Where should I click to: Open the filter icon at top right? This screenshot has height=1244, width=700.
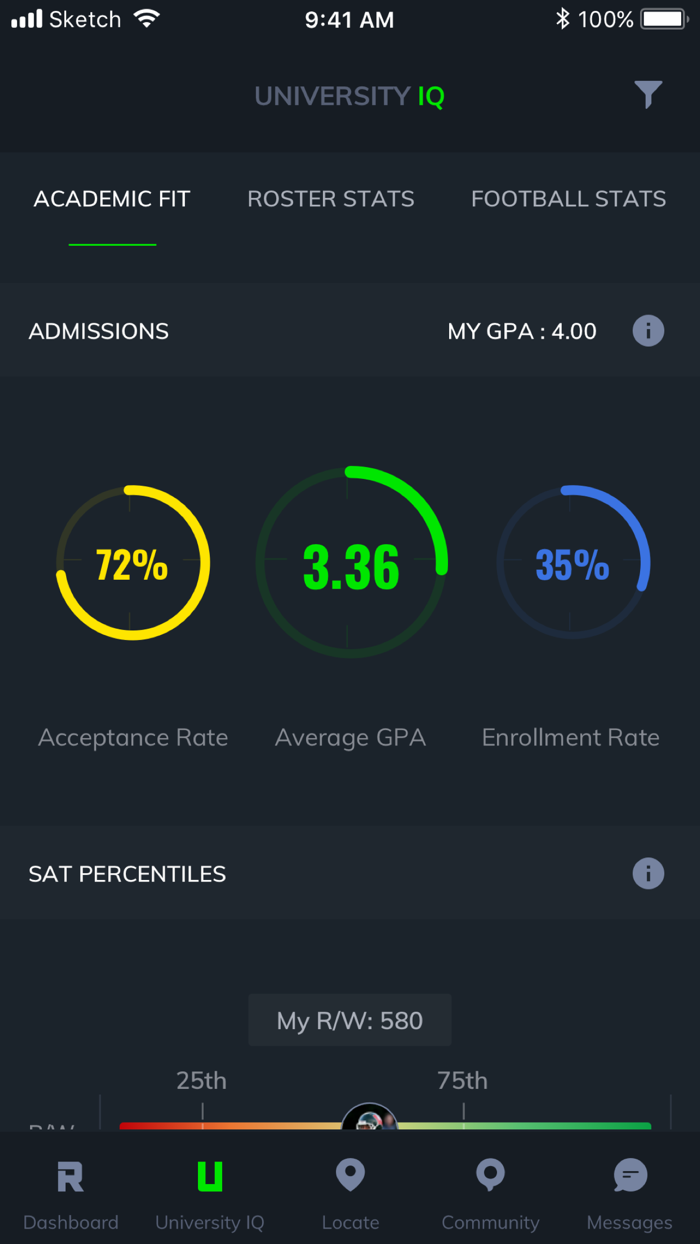click(x=648, y=95)
